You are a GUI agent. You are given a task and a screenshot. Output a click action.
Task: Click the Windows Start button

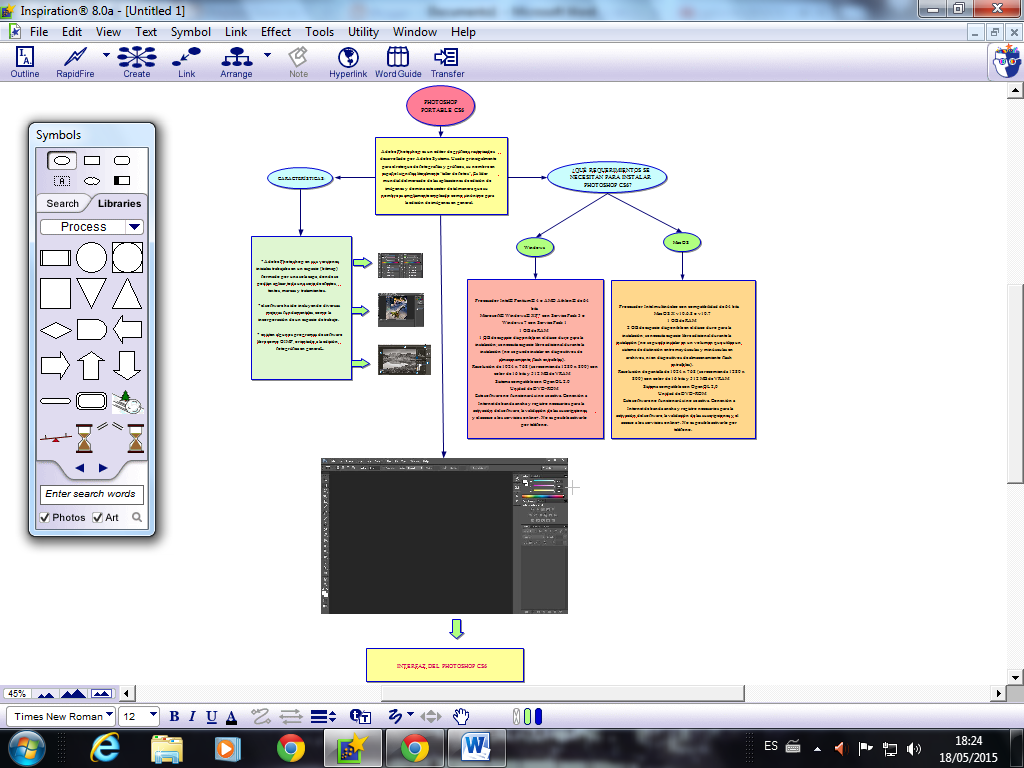(26, 748)
